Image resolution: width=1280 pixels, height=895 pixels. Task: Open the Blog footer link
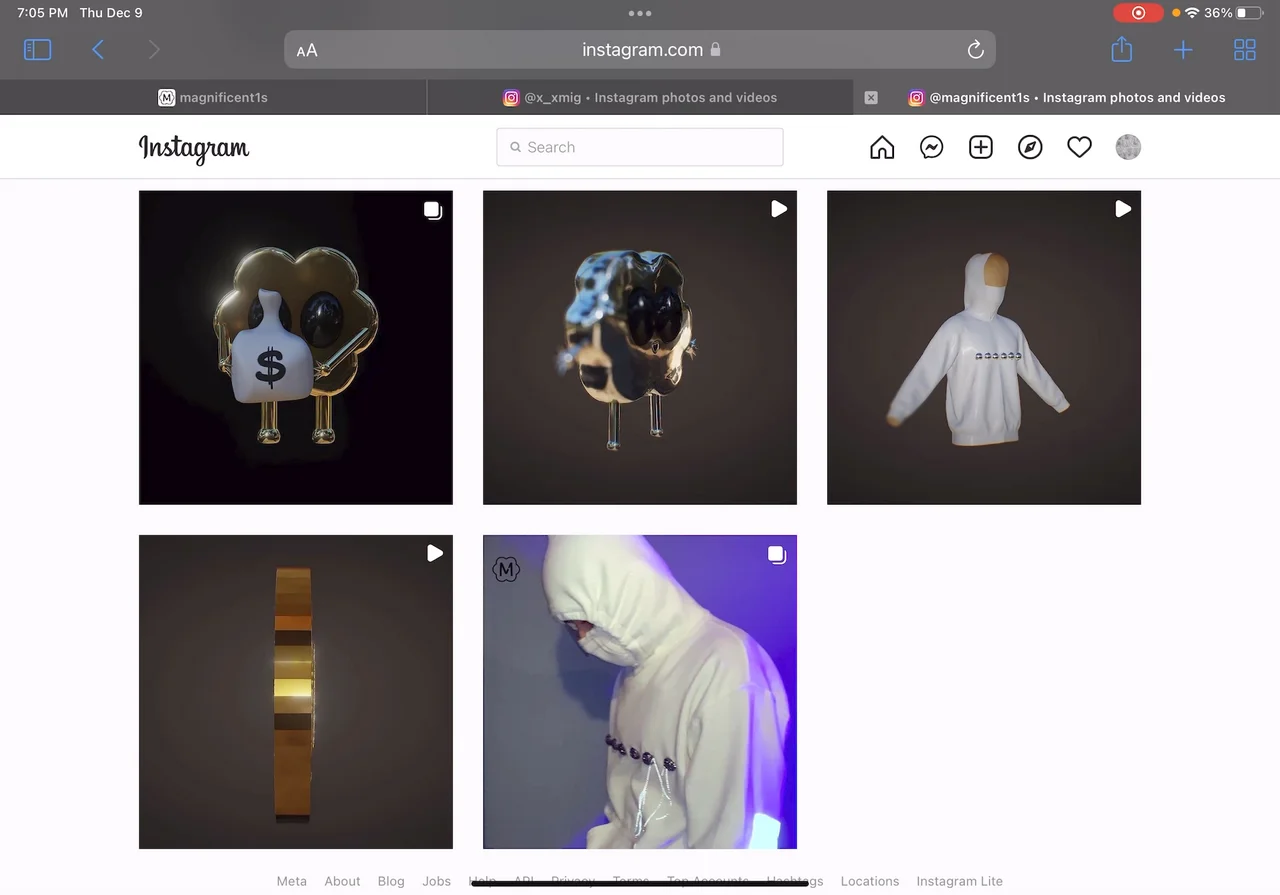point(391,881)
